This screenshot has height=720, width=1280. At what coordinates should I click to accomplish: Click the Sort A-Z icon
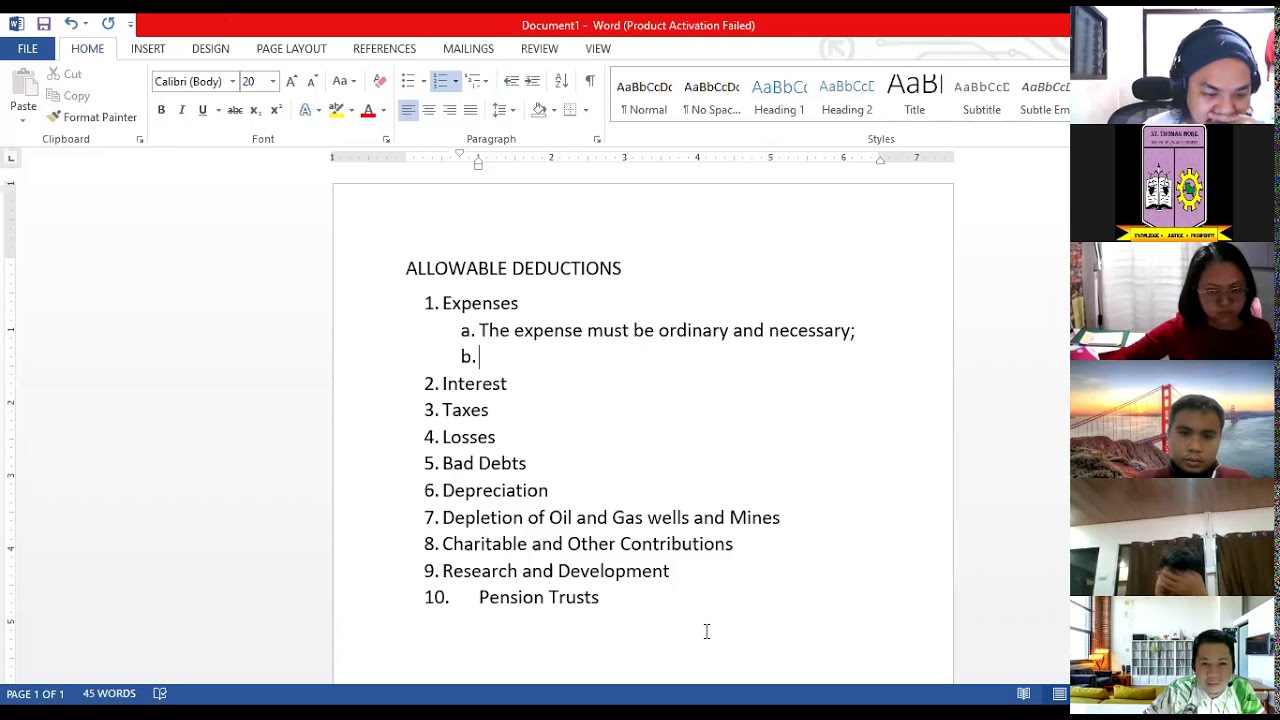[561, 81]
